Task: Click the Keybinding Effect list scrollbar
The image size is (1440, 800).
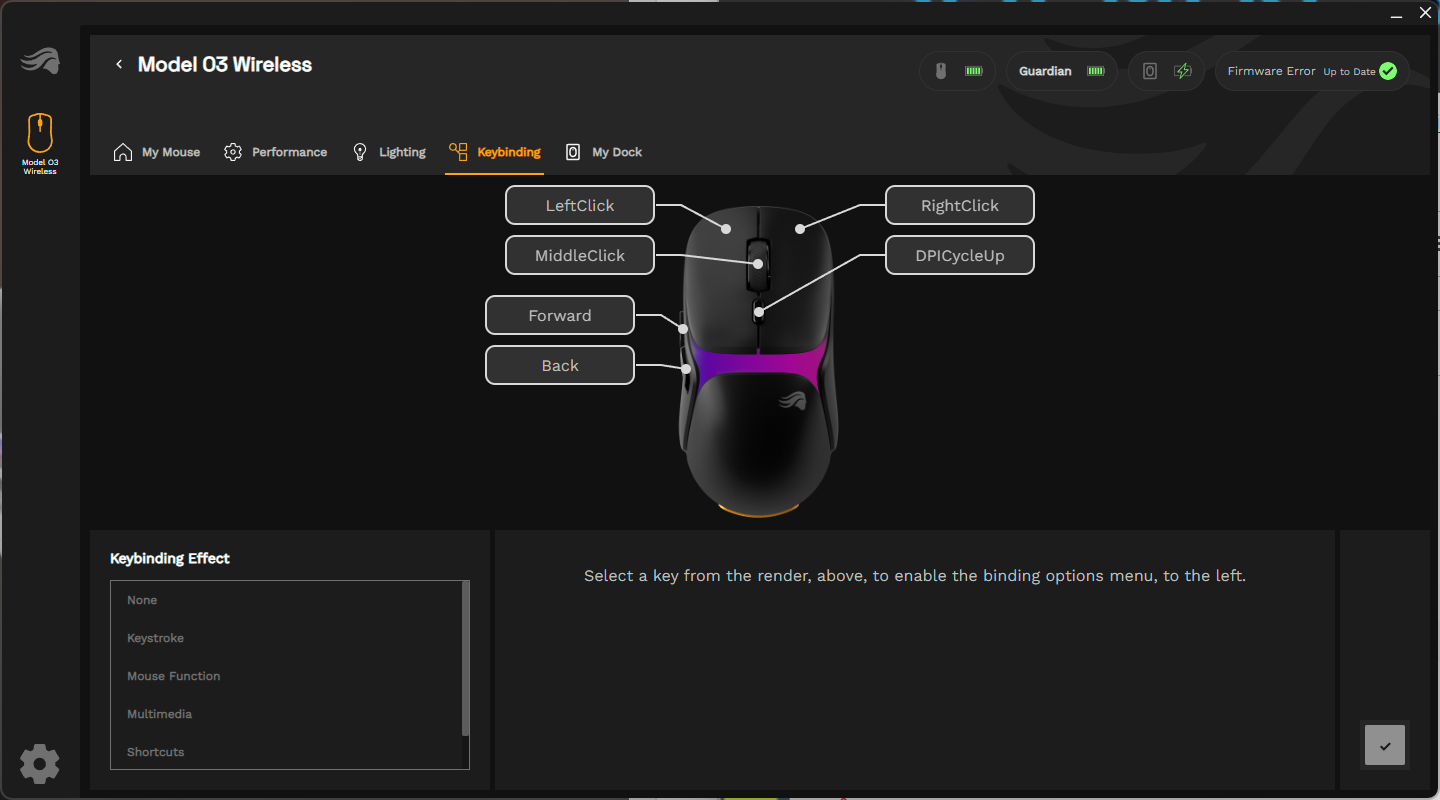Action: [465, 660]
